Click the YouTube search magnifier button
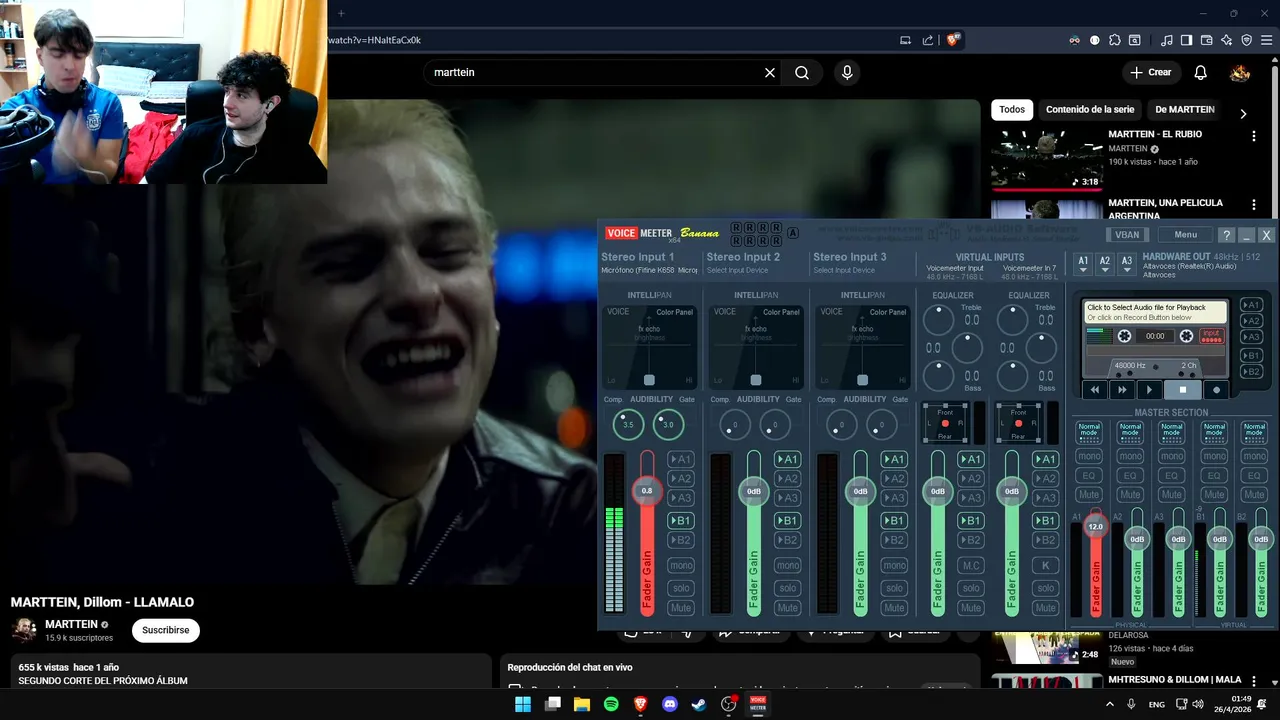1280x720 pixels. [802, 73]
